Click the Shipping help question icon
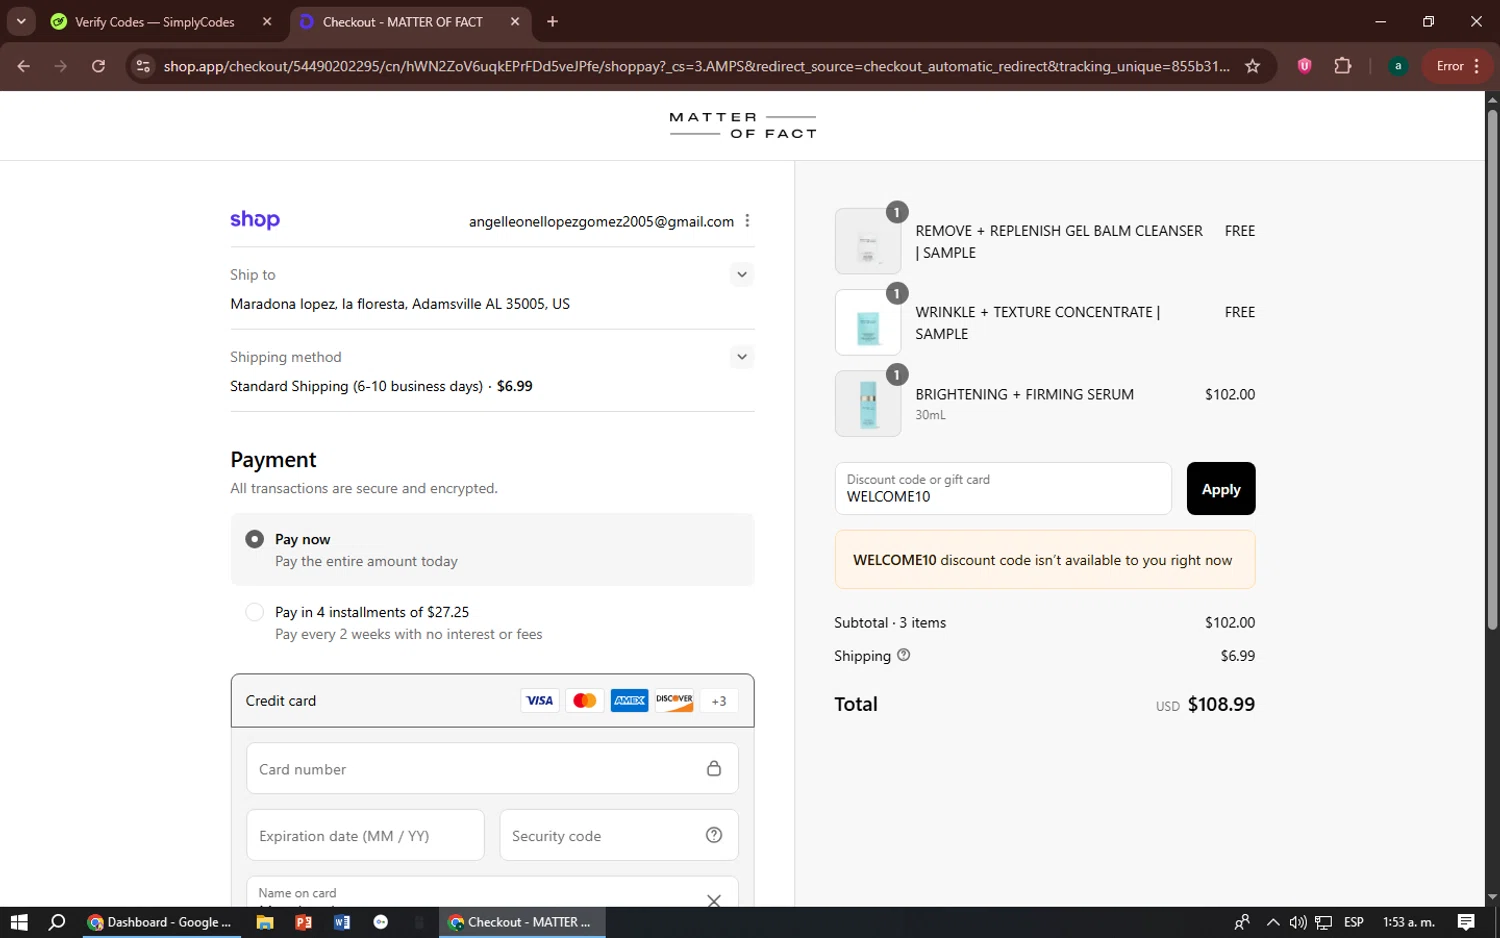The width and height of the screenshot is (1500, 938). coord(904,655)
